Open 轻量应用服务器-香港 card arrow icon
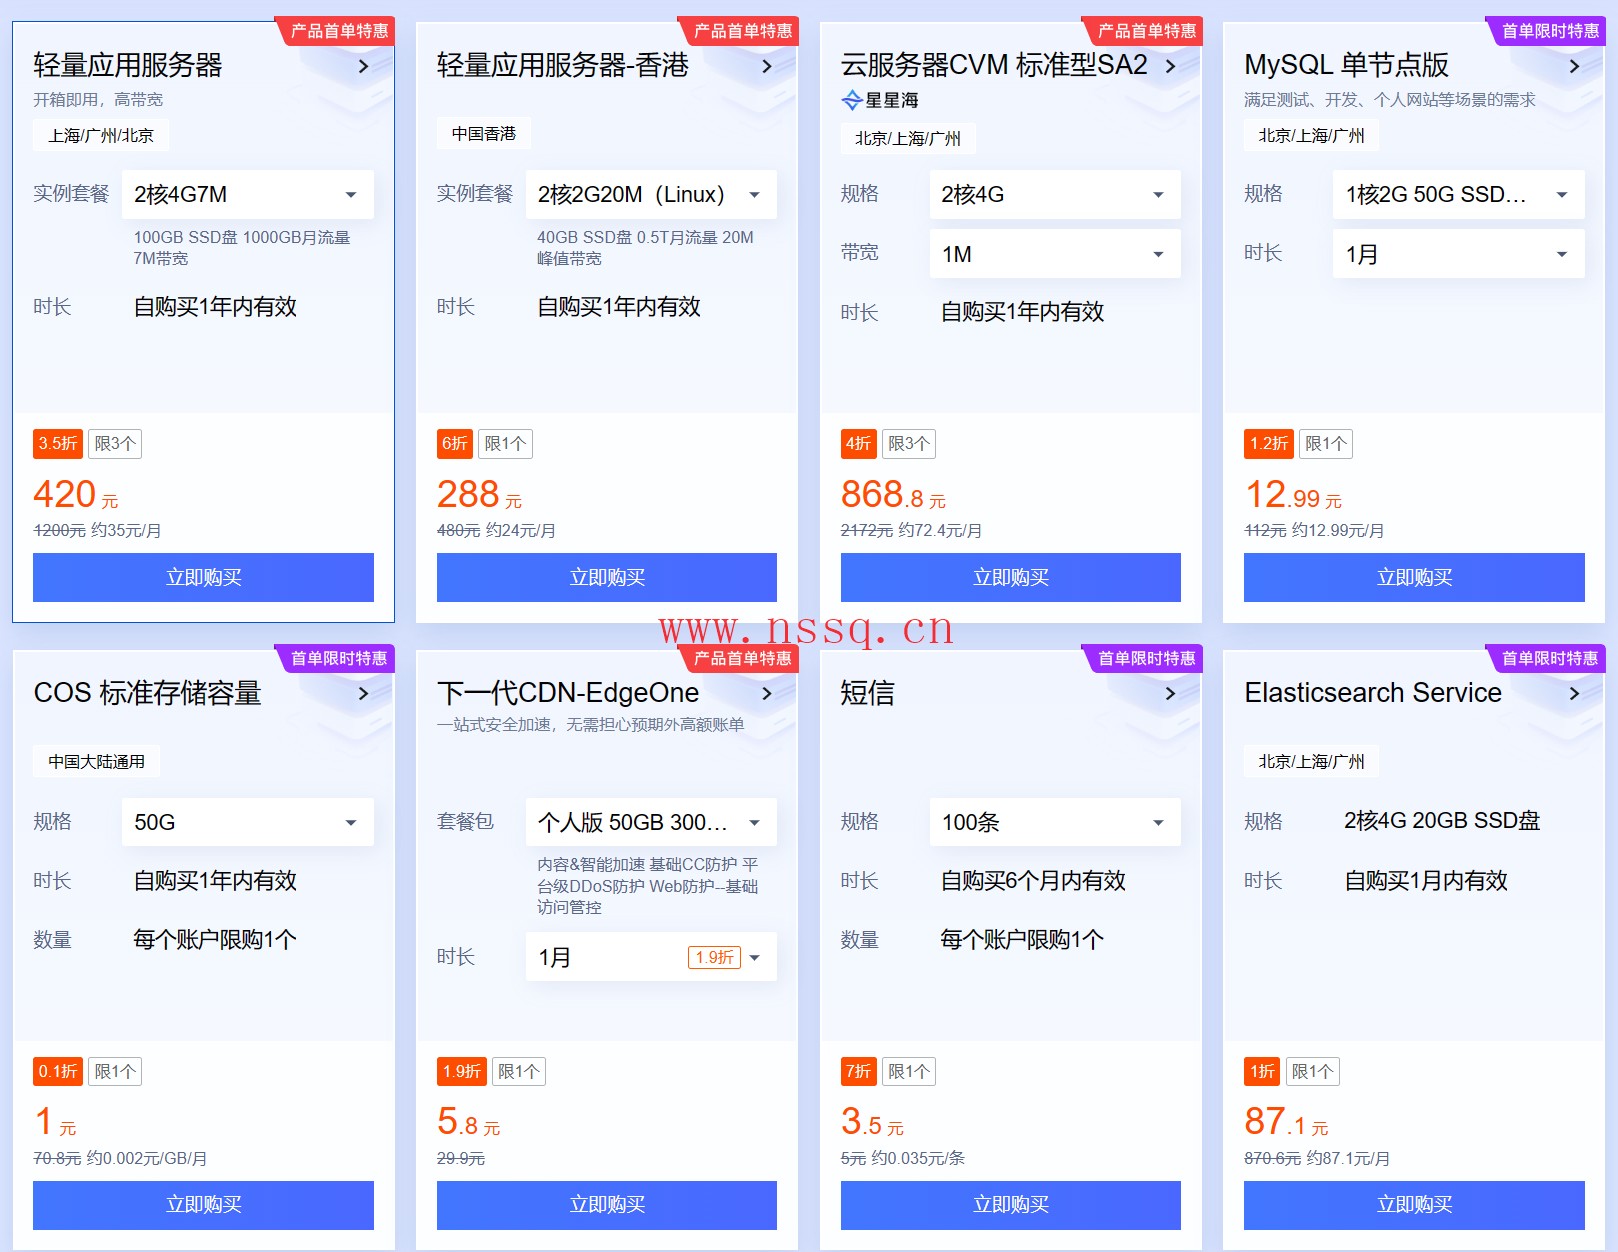The width and height of the screenshot is (1618, 1252). click(x=767, y=66)
